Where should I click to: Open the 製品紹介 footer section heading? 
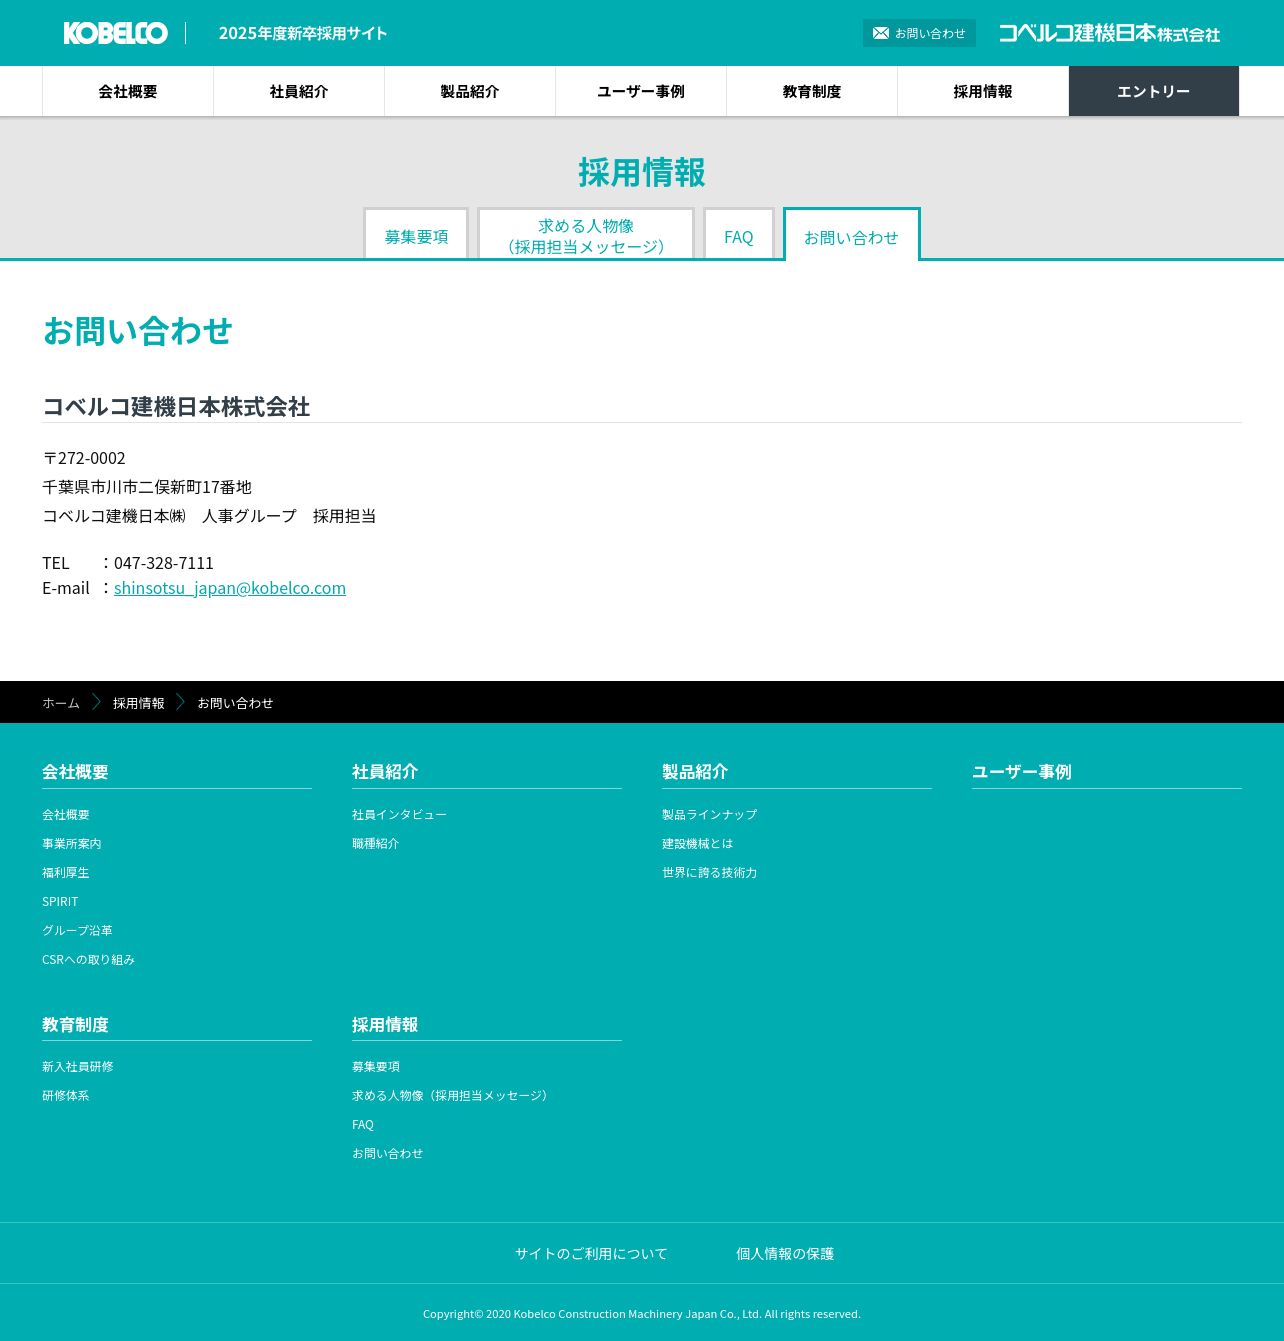[695, 772]
